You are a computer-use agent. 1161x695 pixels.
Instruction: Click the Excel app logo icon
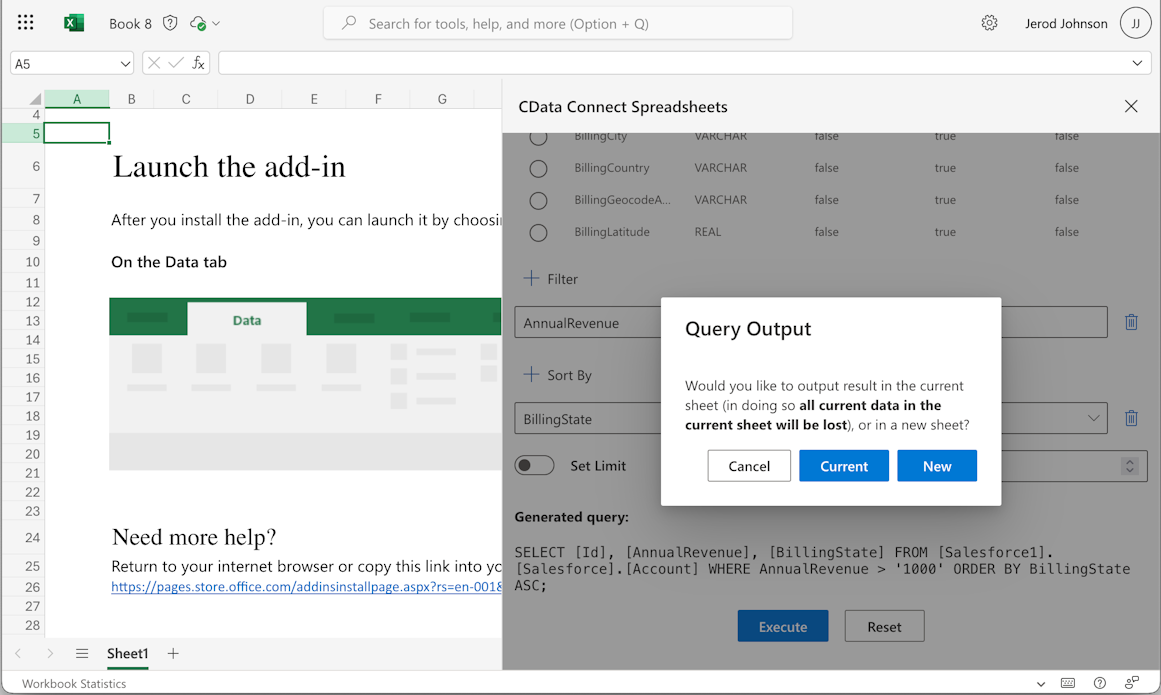(x=74, y=23)
